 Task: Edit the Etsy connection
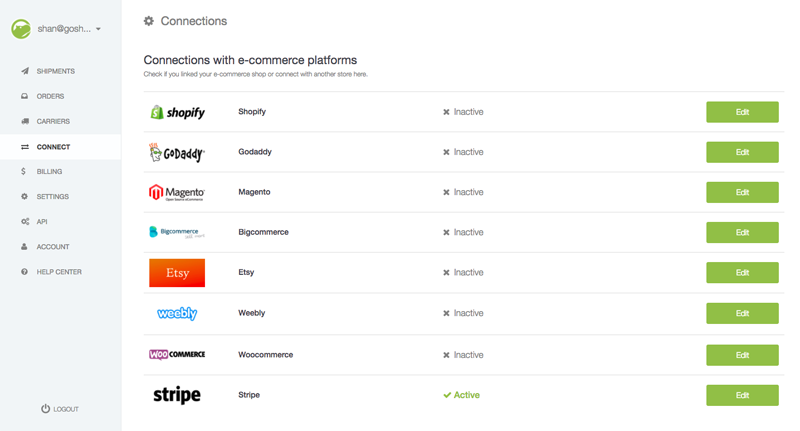pos(742,272)
